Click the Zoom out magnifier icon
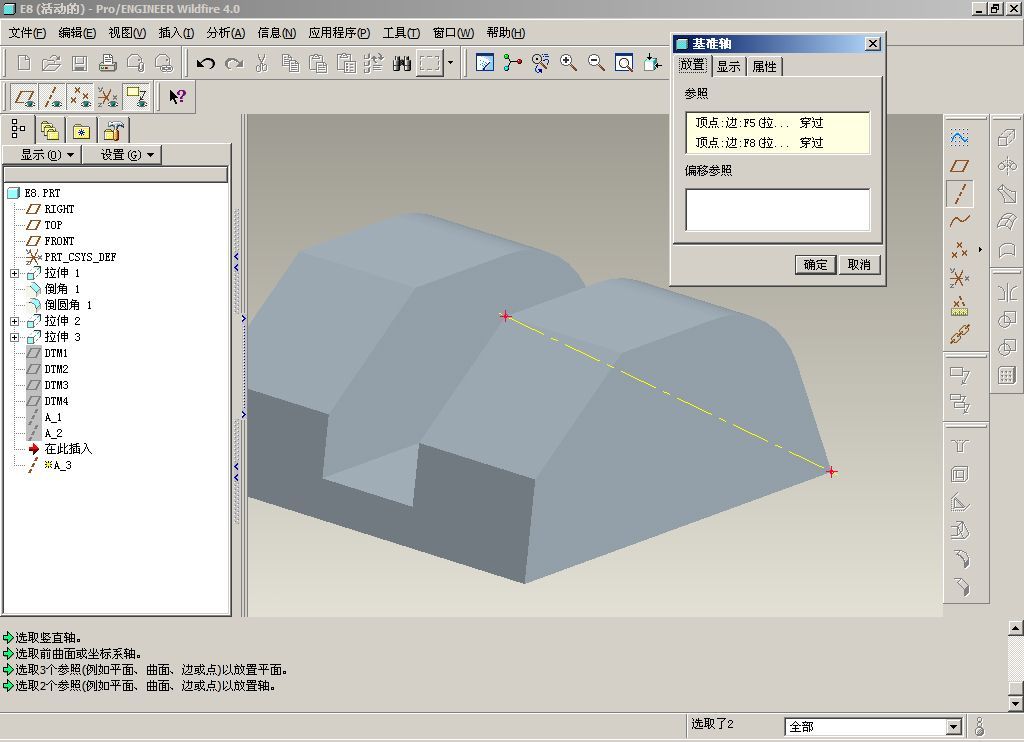The image size is (1024, 742). coord(596,63)
